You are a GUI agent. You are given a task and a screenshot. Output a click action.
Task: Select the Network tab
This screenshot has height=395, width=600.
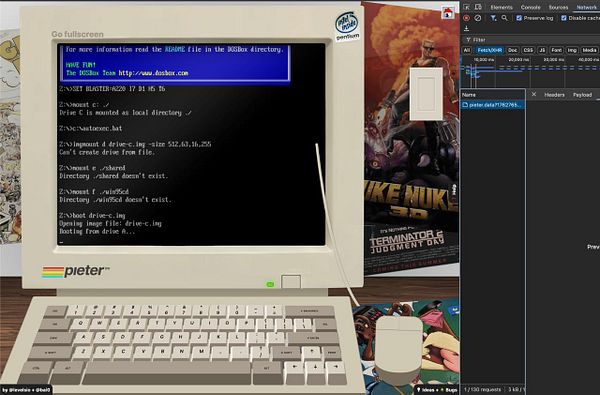[x=586, y=7]
